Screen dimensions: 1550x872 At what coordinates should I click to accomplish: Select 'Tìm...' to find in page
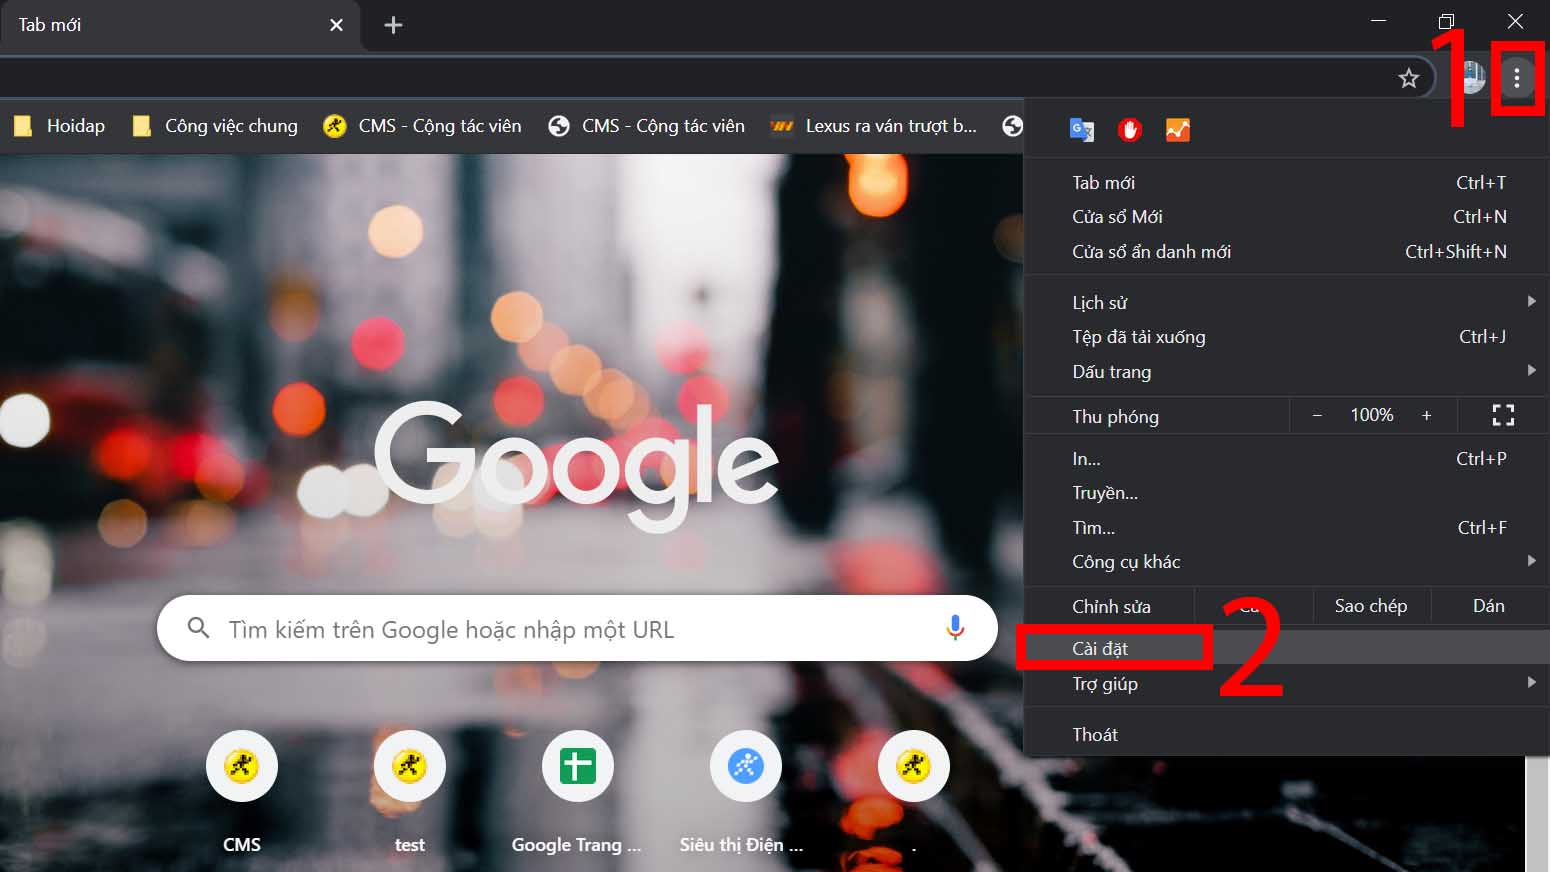(x=1287, y=527)
